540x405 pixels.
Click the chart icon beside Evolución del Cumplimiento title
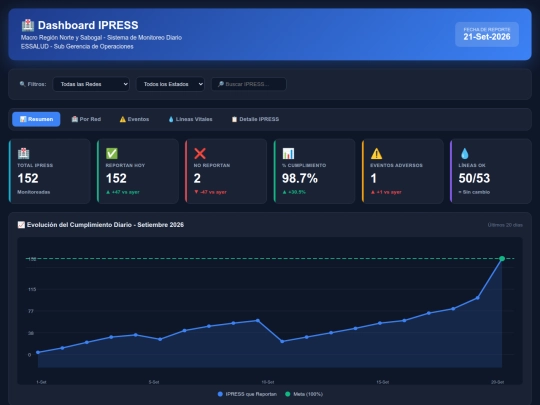click(21, 225)
